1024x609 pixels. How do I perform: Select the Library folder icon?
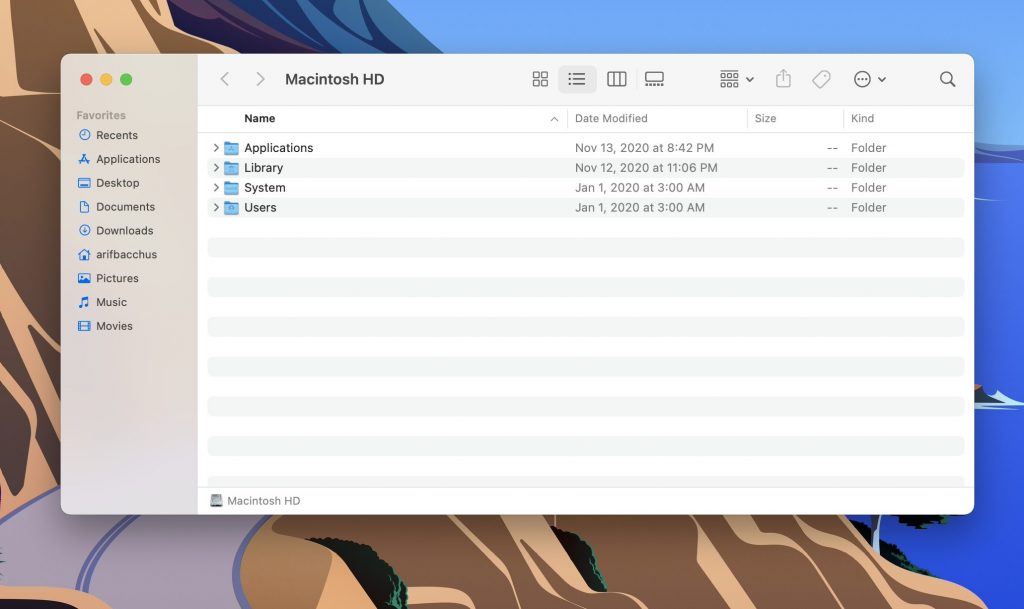[231, 168]
